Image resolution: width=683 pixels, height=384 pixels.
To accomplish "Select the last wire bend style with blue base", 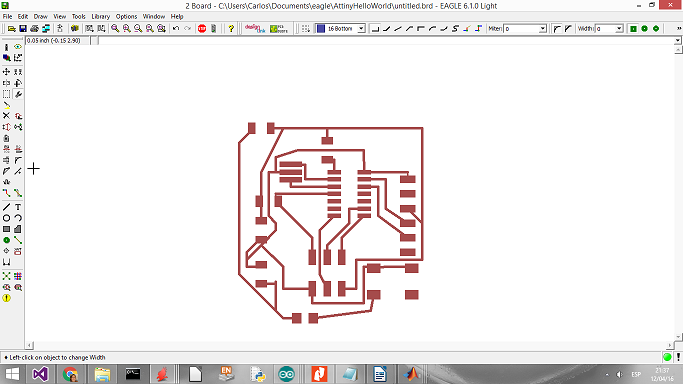I will [478, 29].
